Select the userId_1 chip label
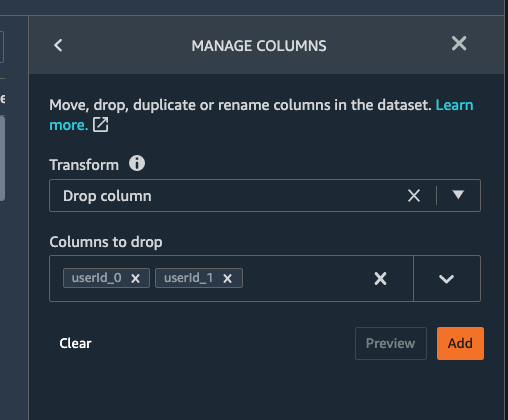 188,278
